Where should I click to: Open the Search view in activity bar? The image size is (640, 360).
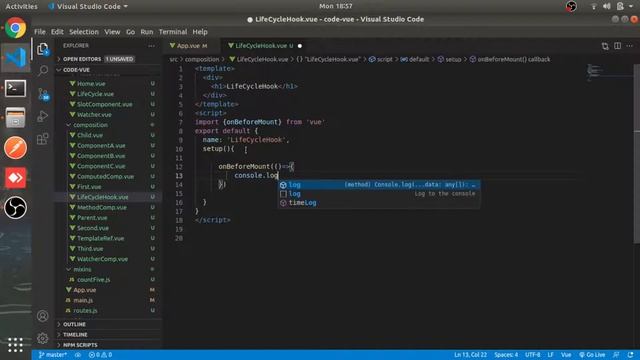(43, 71)
